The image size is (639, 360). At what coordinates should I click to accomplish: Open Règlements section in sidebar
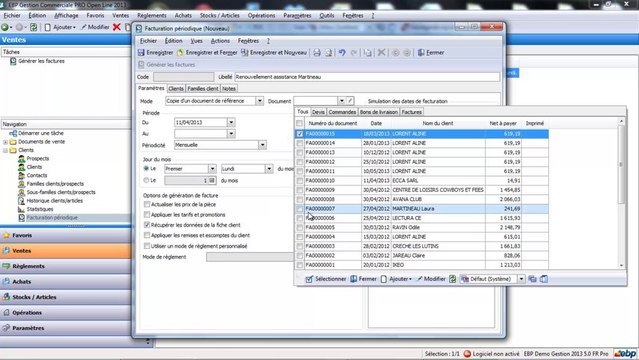[x=66, y=266]
